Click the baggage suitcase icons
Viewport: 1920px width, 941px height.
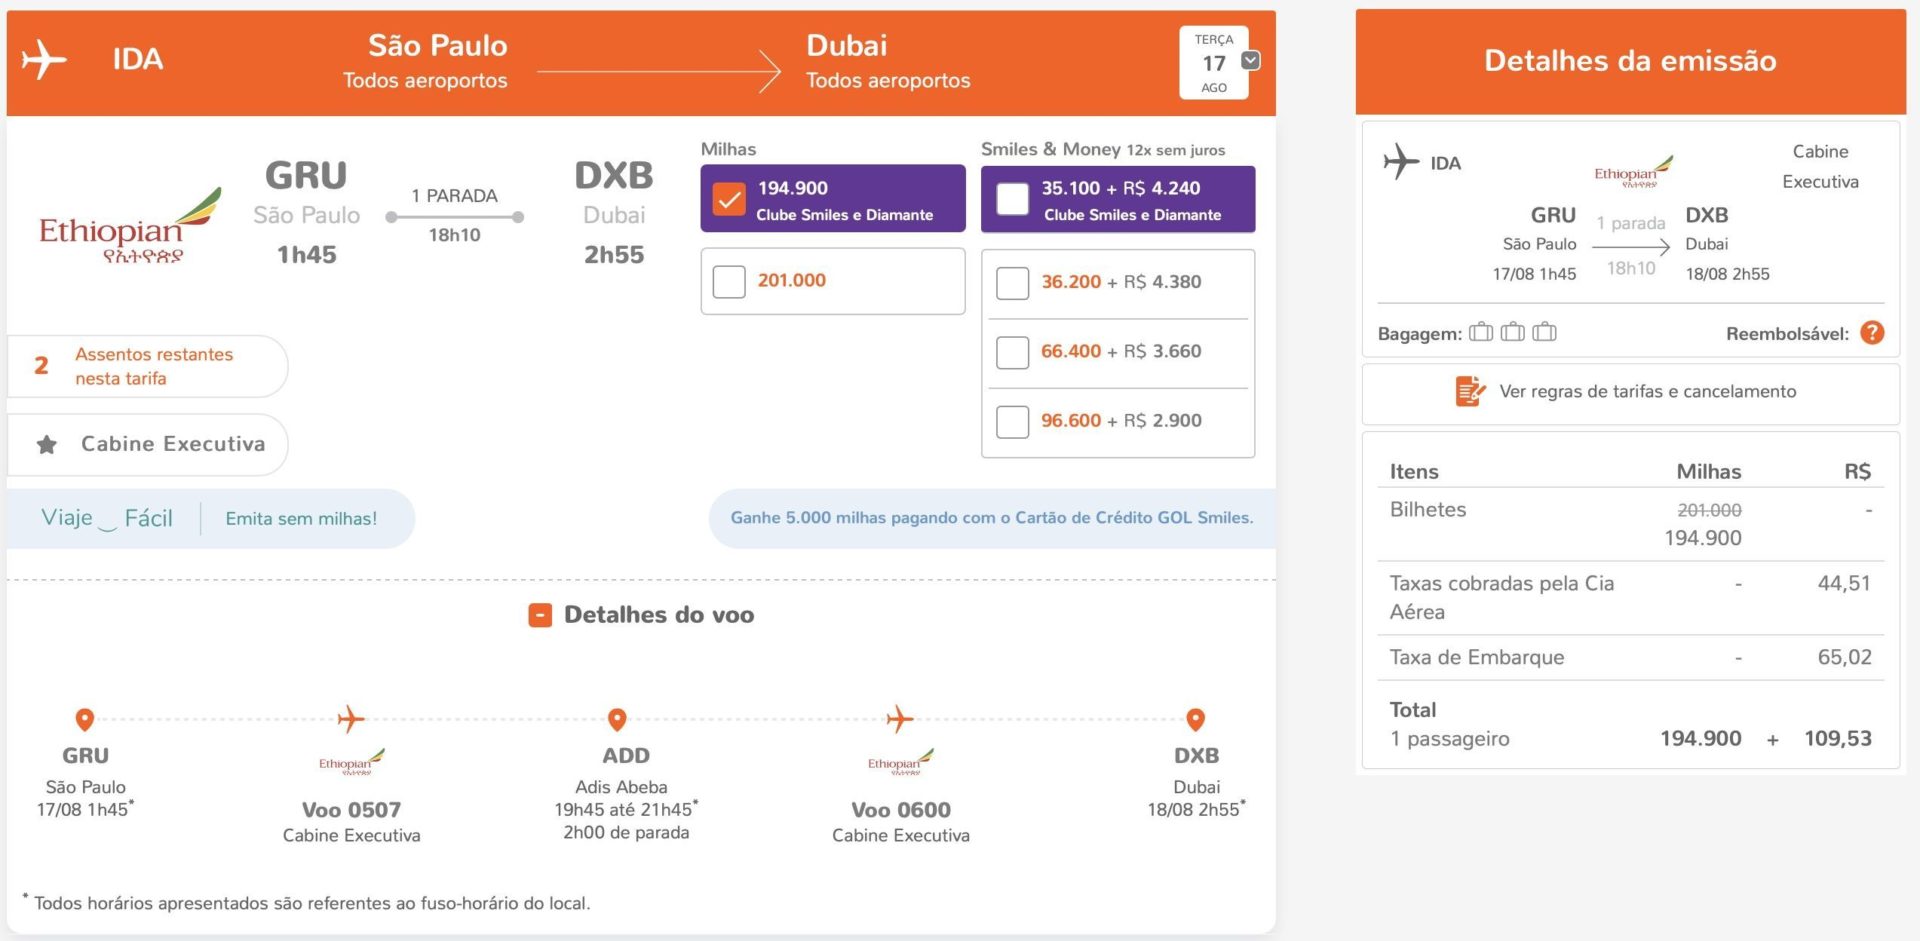point(1512,332)
